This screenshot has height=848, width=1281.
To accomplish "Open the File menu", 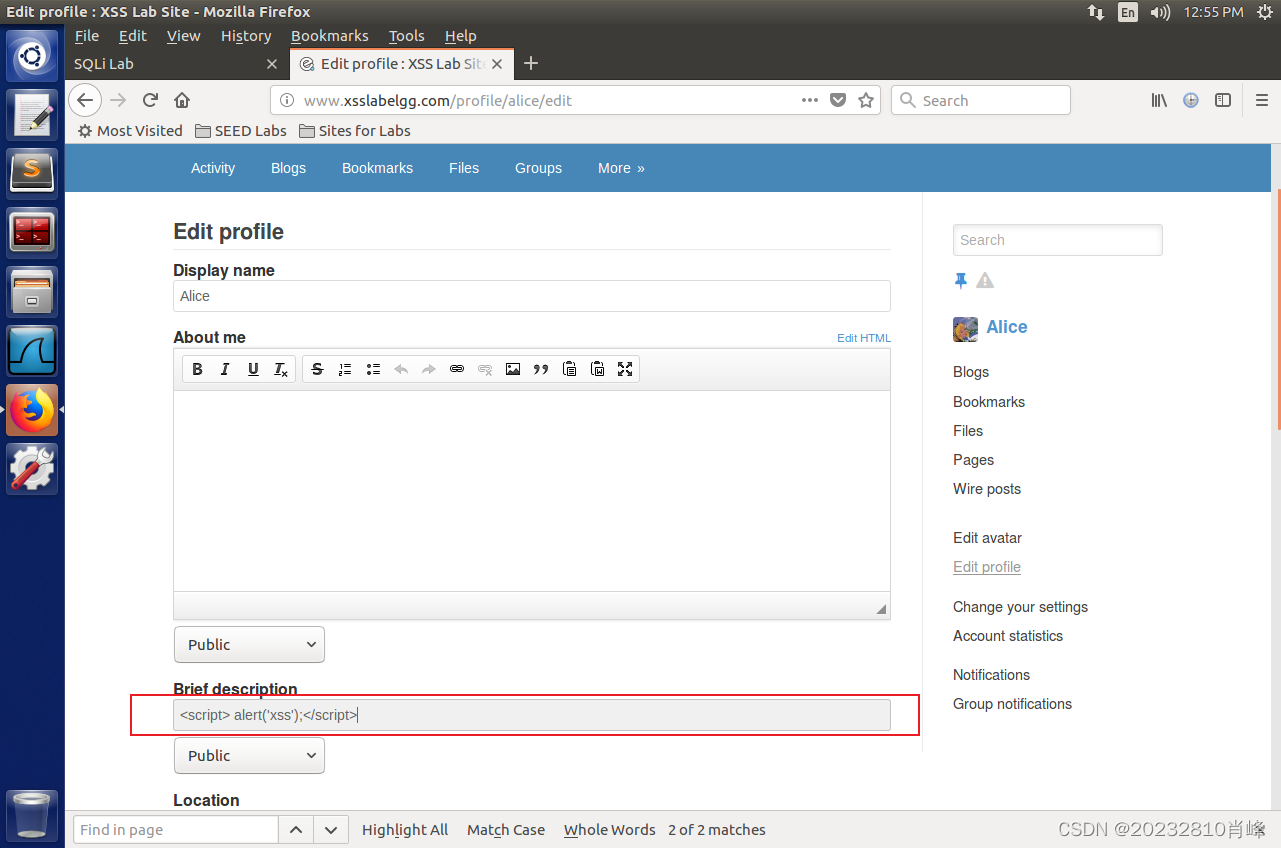I will (87, 36).
